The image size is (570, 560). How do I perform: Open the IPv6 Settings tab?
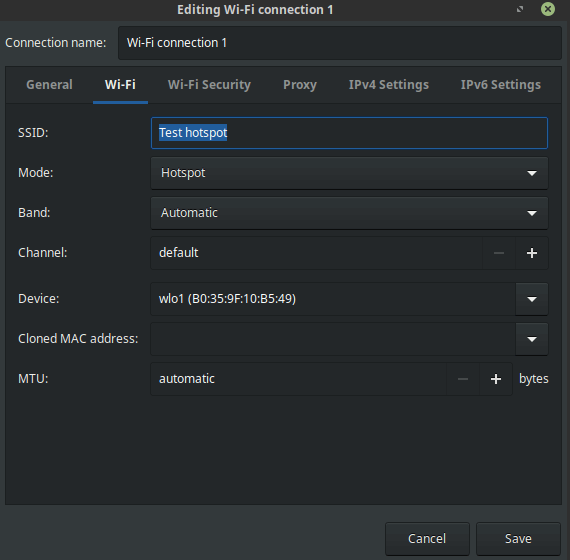tap(501, 85)
